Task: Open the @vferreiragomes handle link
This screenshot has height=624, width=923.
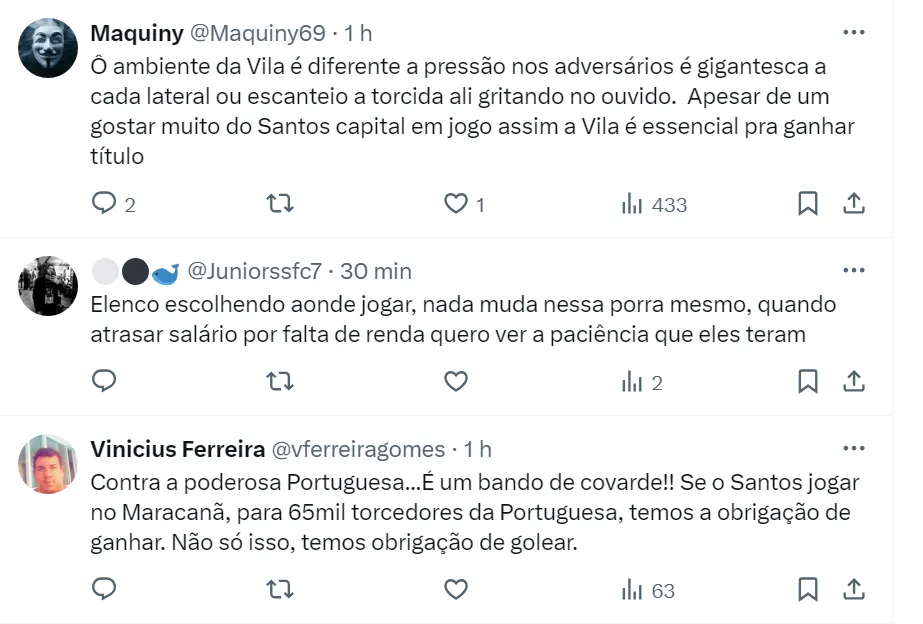Action: [x=357, y=449]
